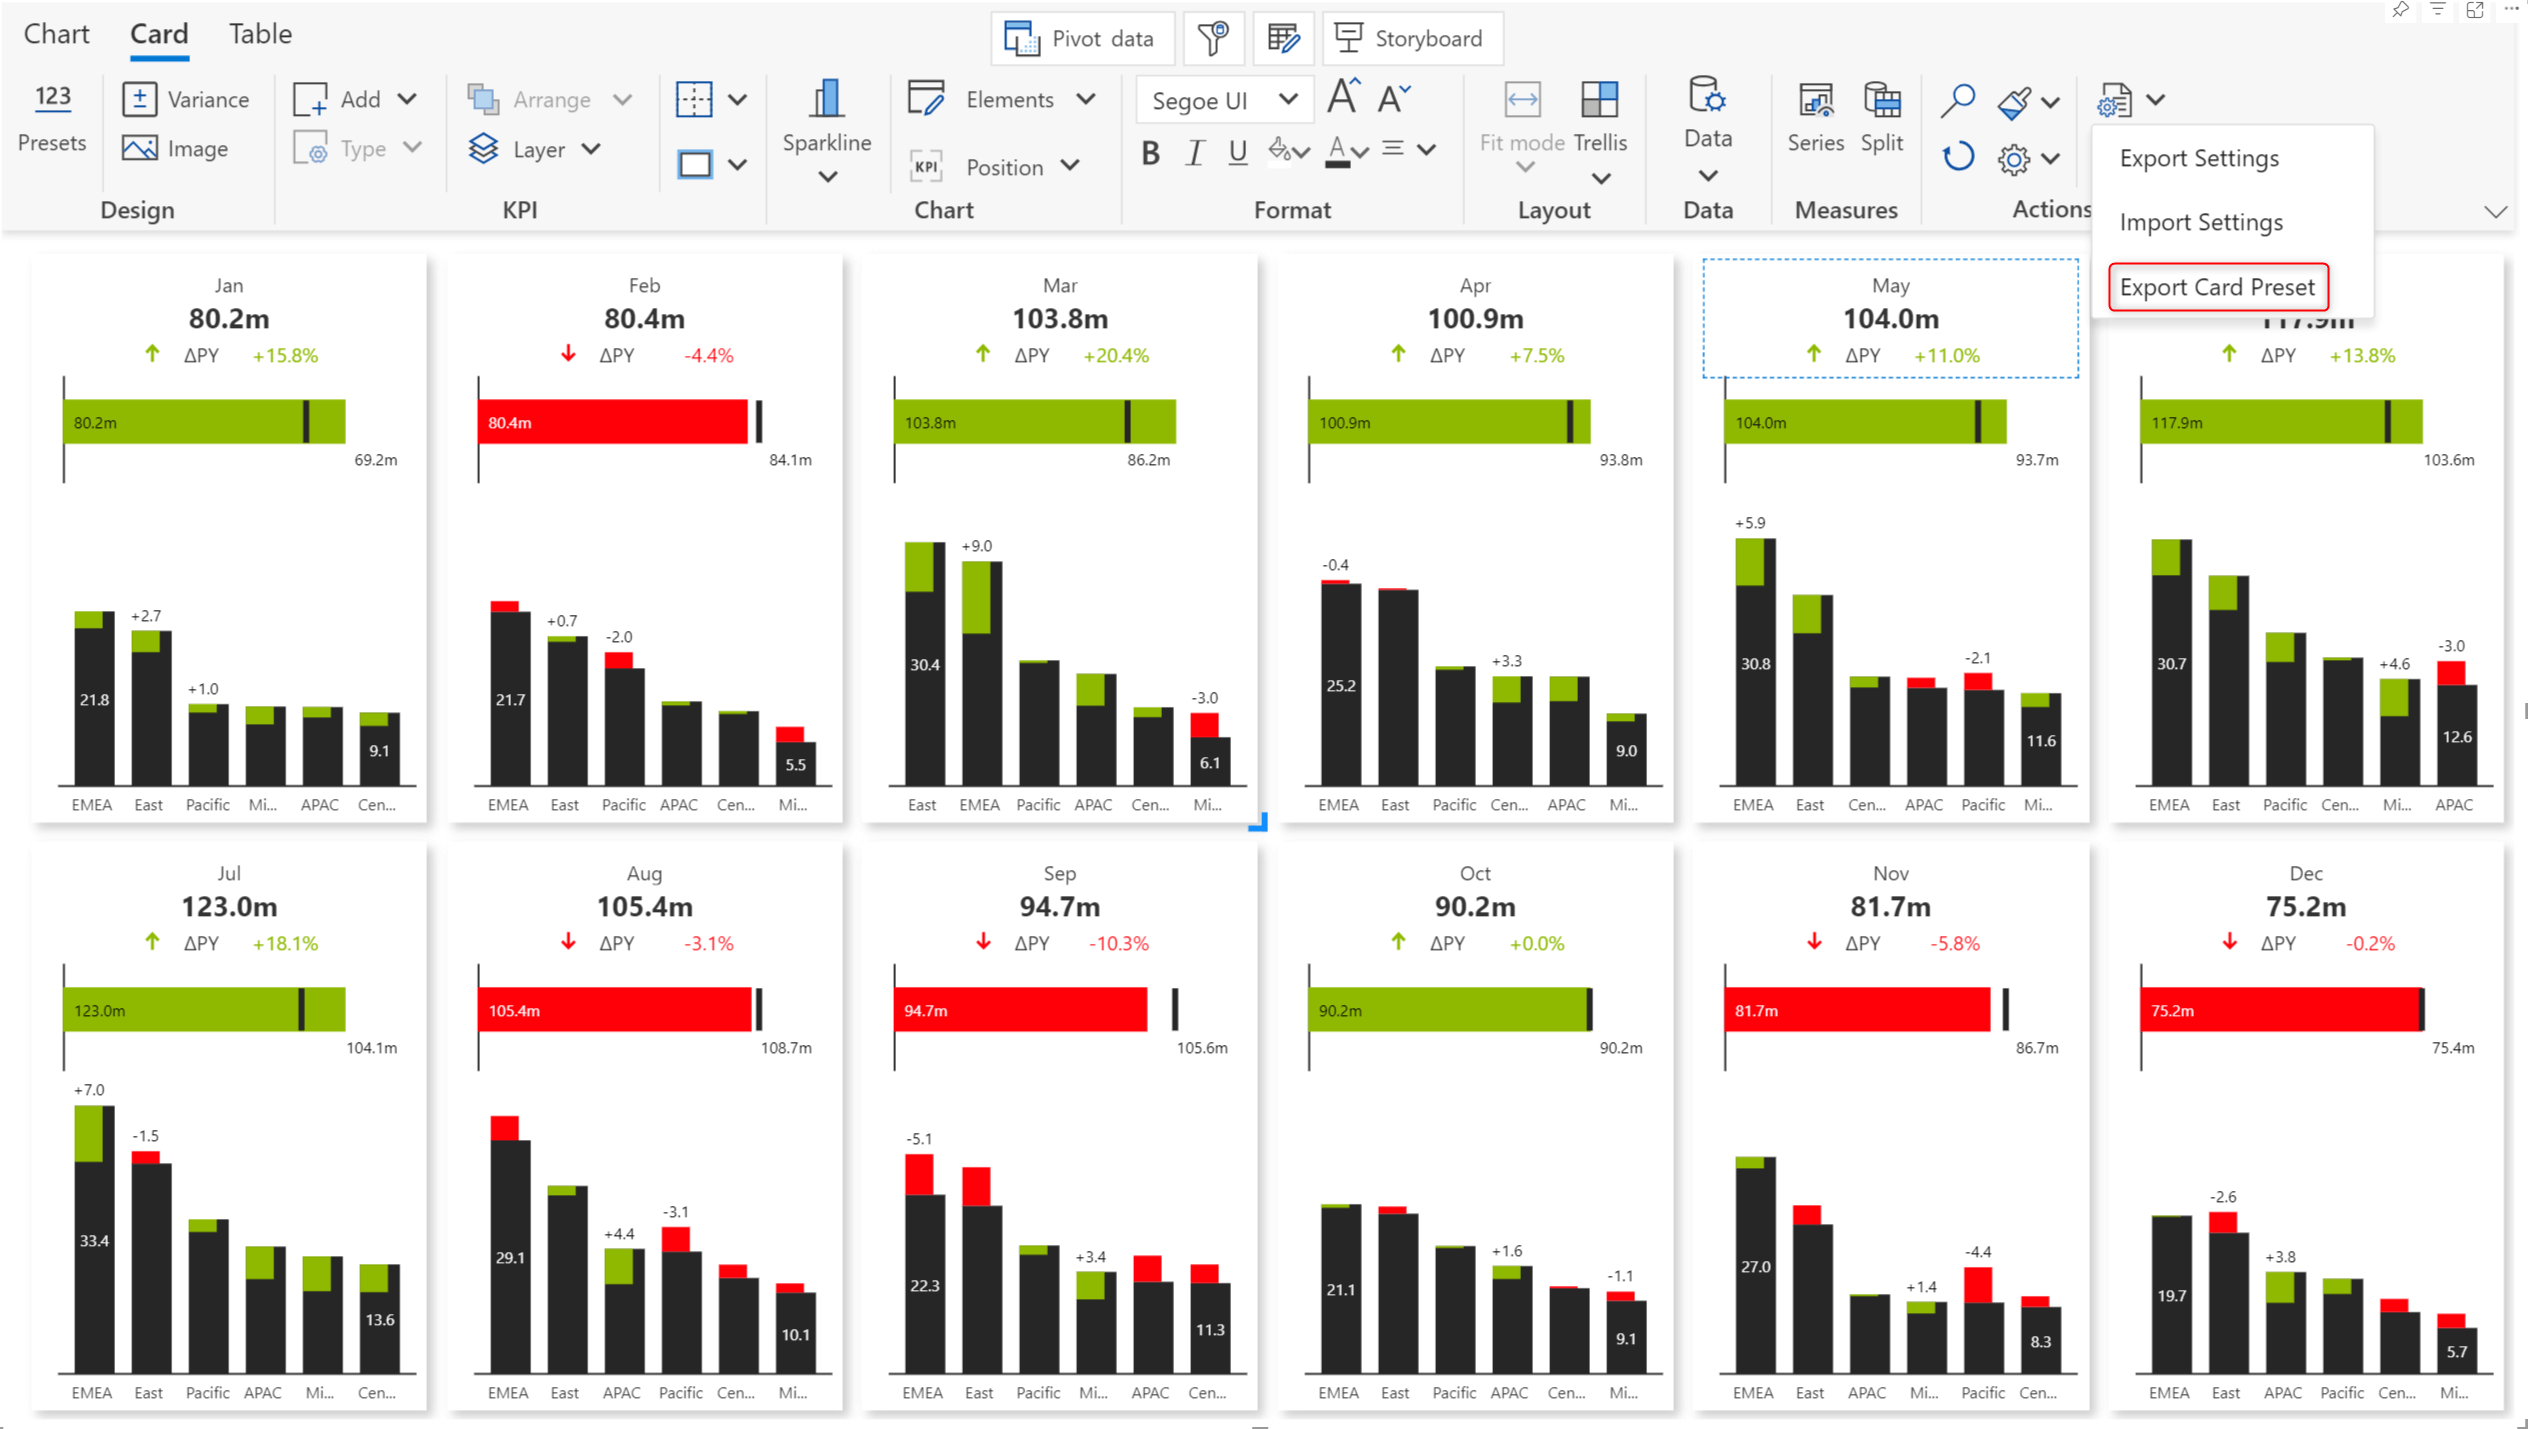Expand the Add dropdown arrow
Image resolution: width=2528 pixels, height=1429 pixels.
407,99
